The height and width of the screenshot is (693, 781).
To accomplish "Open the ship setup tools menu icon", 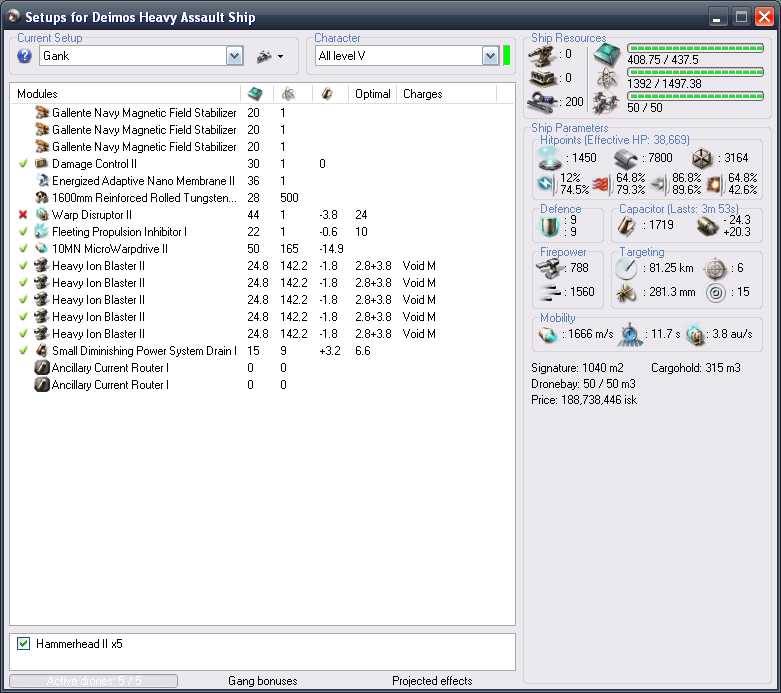I will pos(270,56).
